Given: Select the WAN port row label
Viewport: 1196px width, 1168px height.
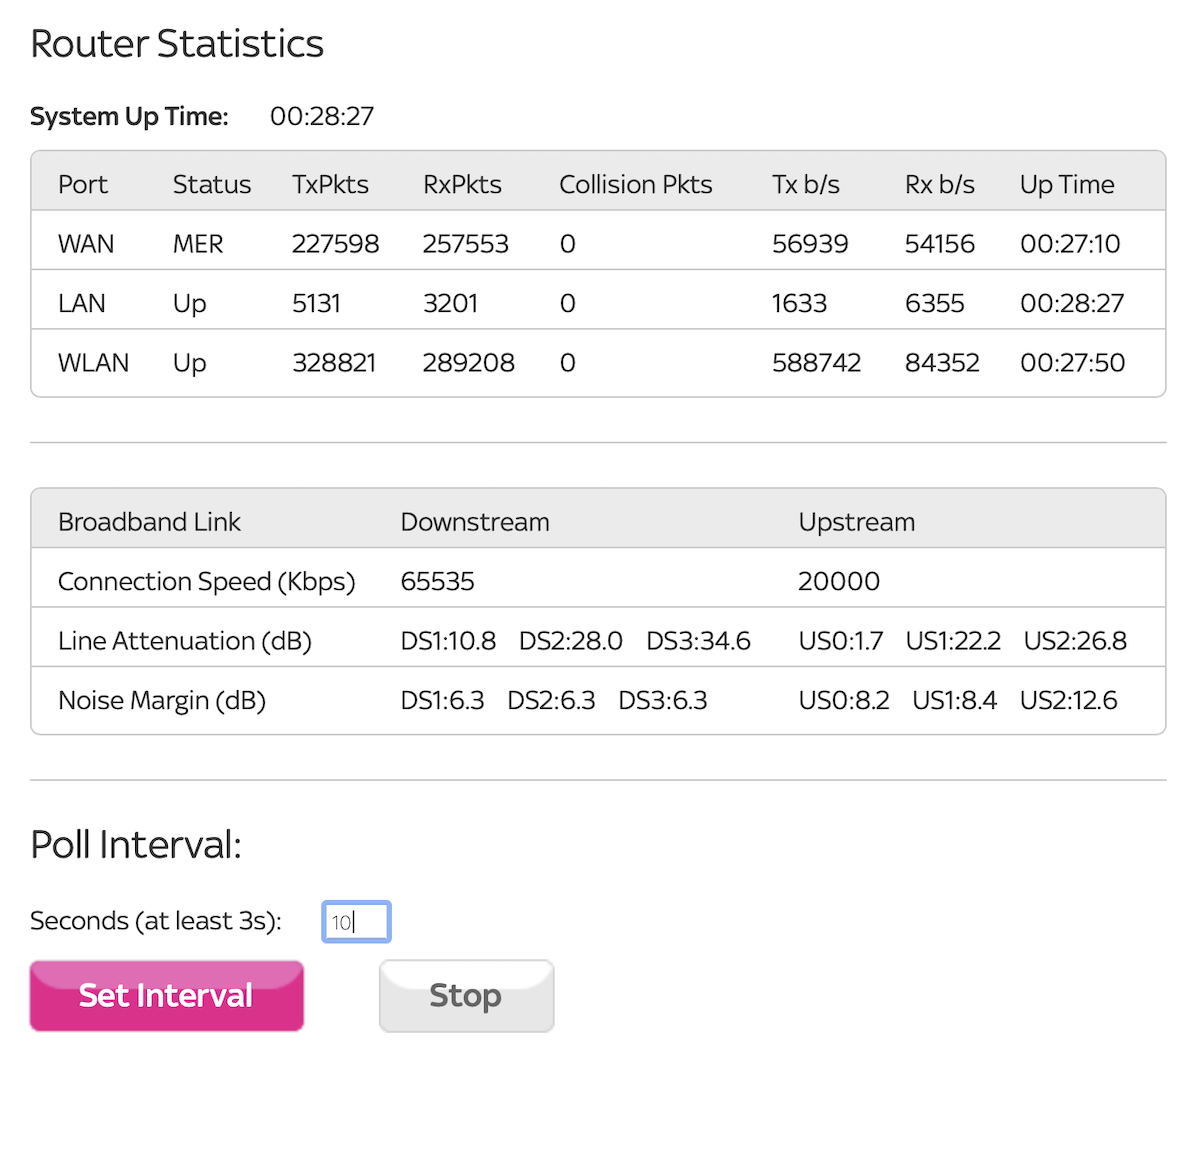Looking at the screenshot, I should pos(86,244).
